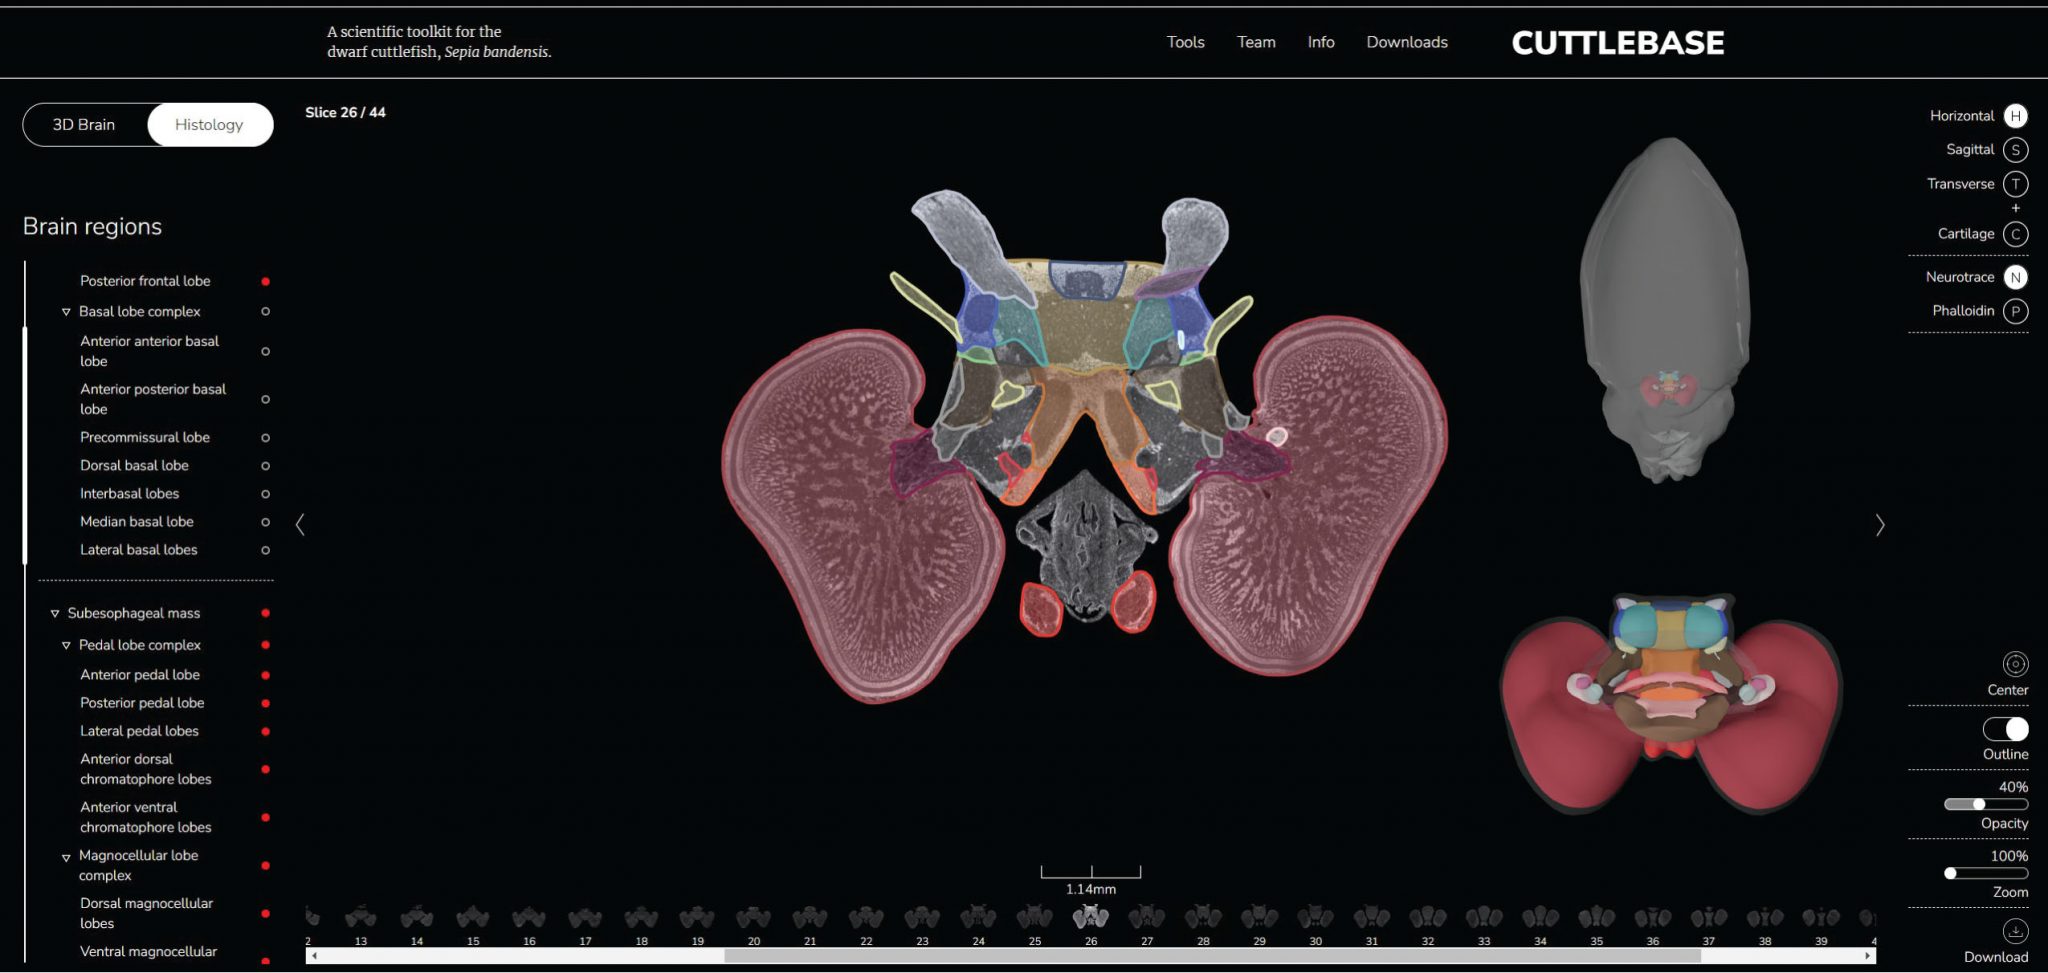
Task: Switch to the Sagittal (S) view icon
Action: [2015, 150]
